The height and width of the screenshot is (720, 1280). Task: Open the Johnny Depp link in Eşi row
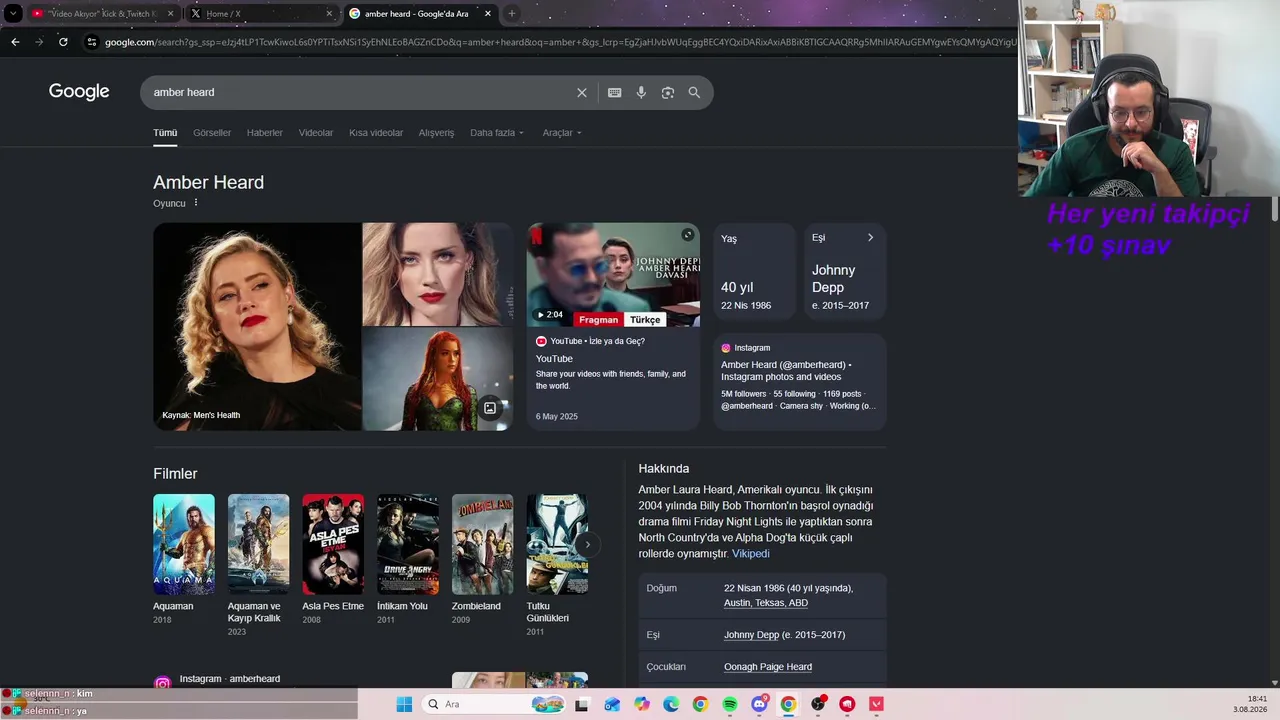click(751, 635)
